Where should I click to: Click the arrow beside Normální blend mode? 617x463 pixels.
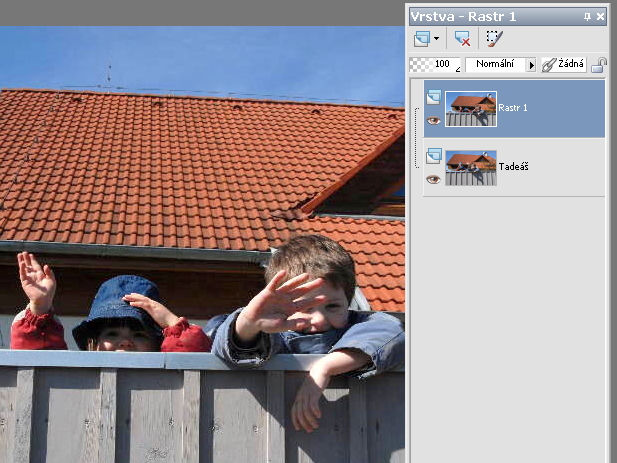532,64
